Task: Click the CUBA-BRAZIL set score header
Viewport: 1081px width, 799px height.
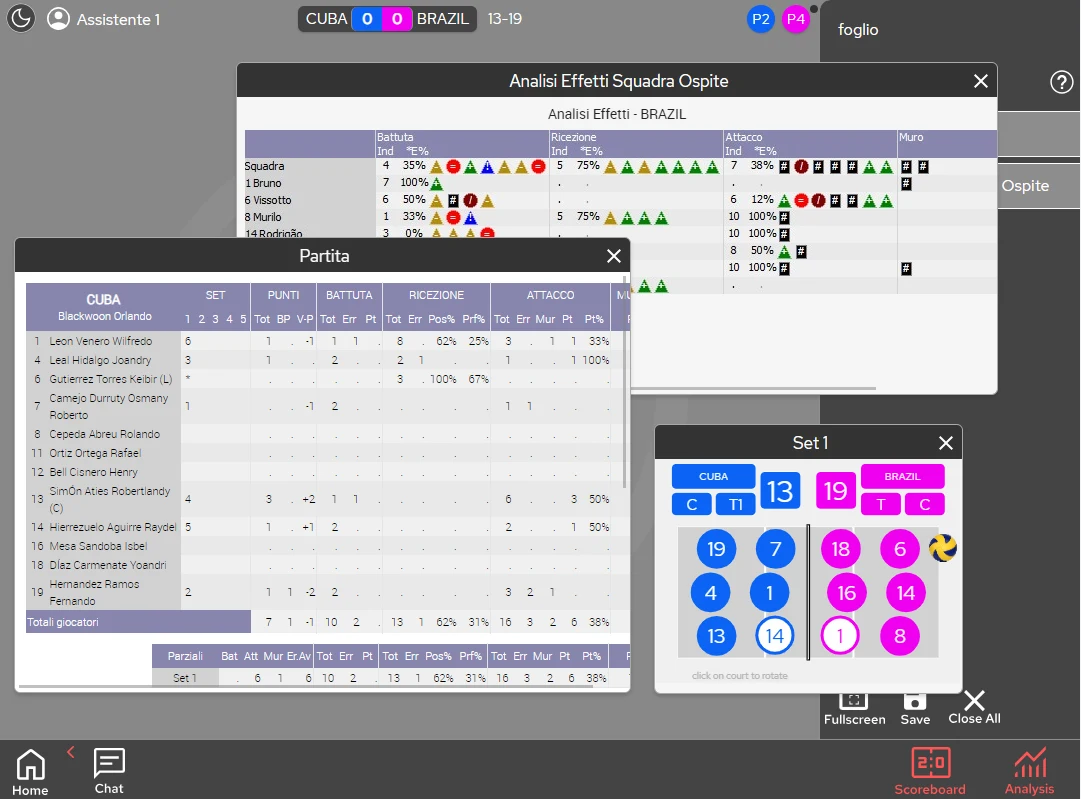Action: [x=387, y=19]
